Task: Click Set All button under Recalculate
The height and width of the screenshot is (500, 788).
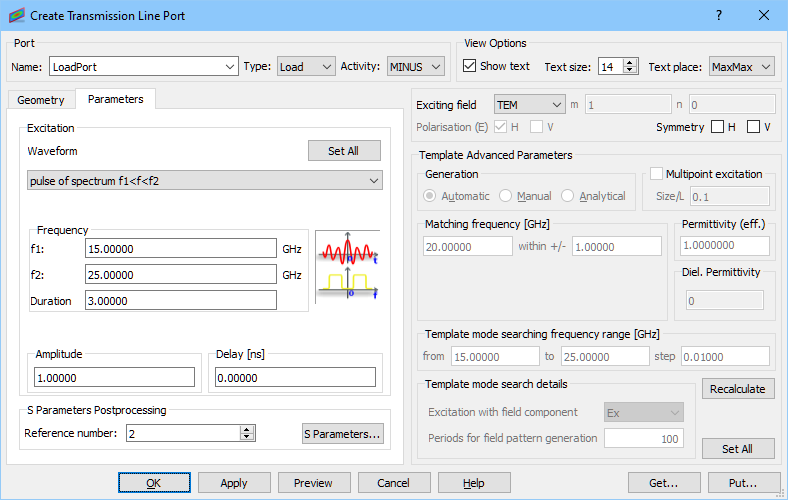Action: click(x=738, y=449)
